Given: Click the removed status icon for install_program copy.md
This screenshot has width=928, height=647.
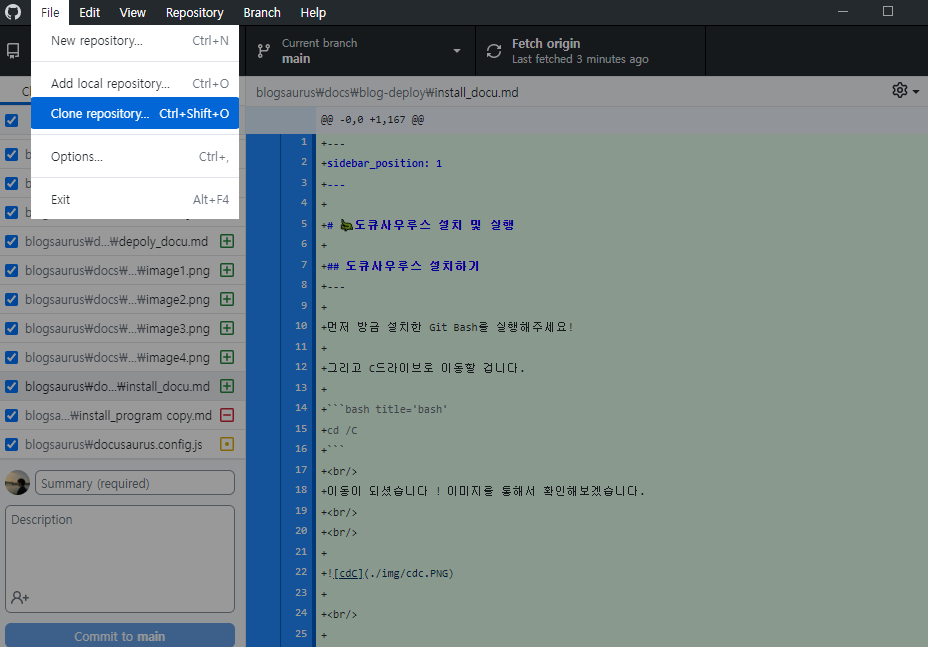Looking at the screenshot, I should pos(227,416).
